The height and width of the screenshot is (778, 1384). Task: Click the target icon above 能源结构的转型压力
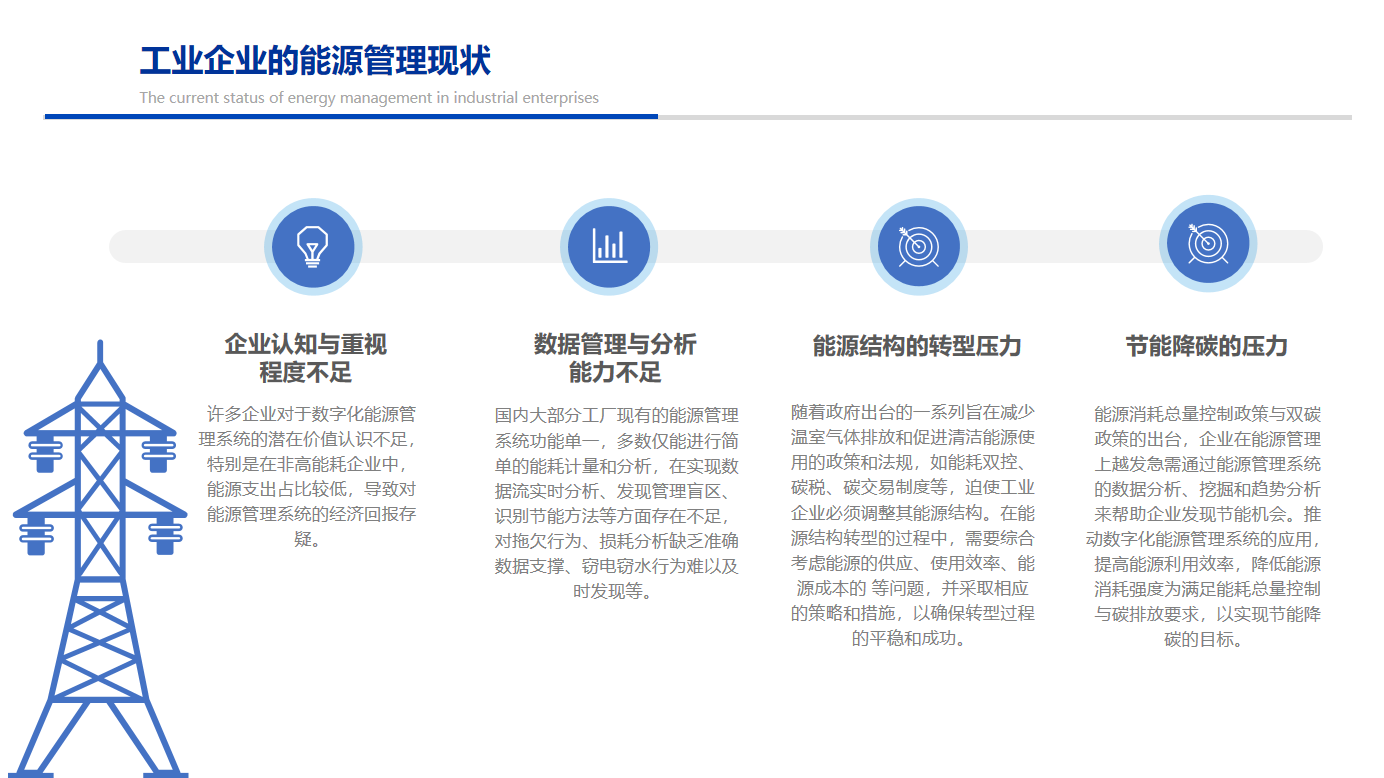point(918,246)
